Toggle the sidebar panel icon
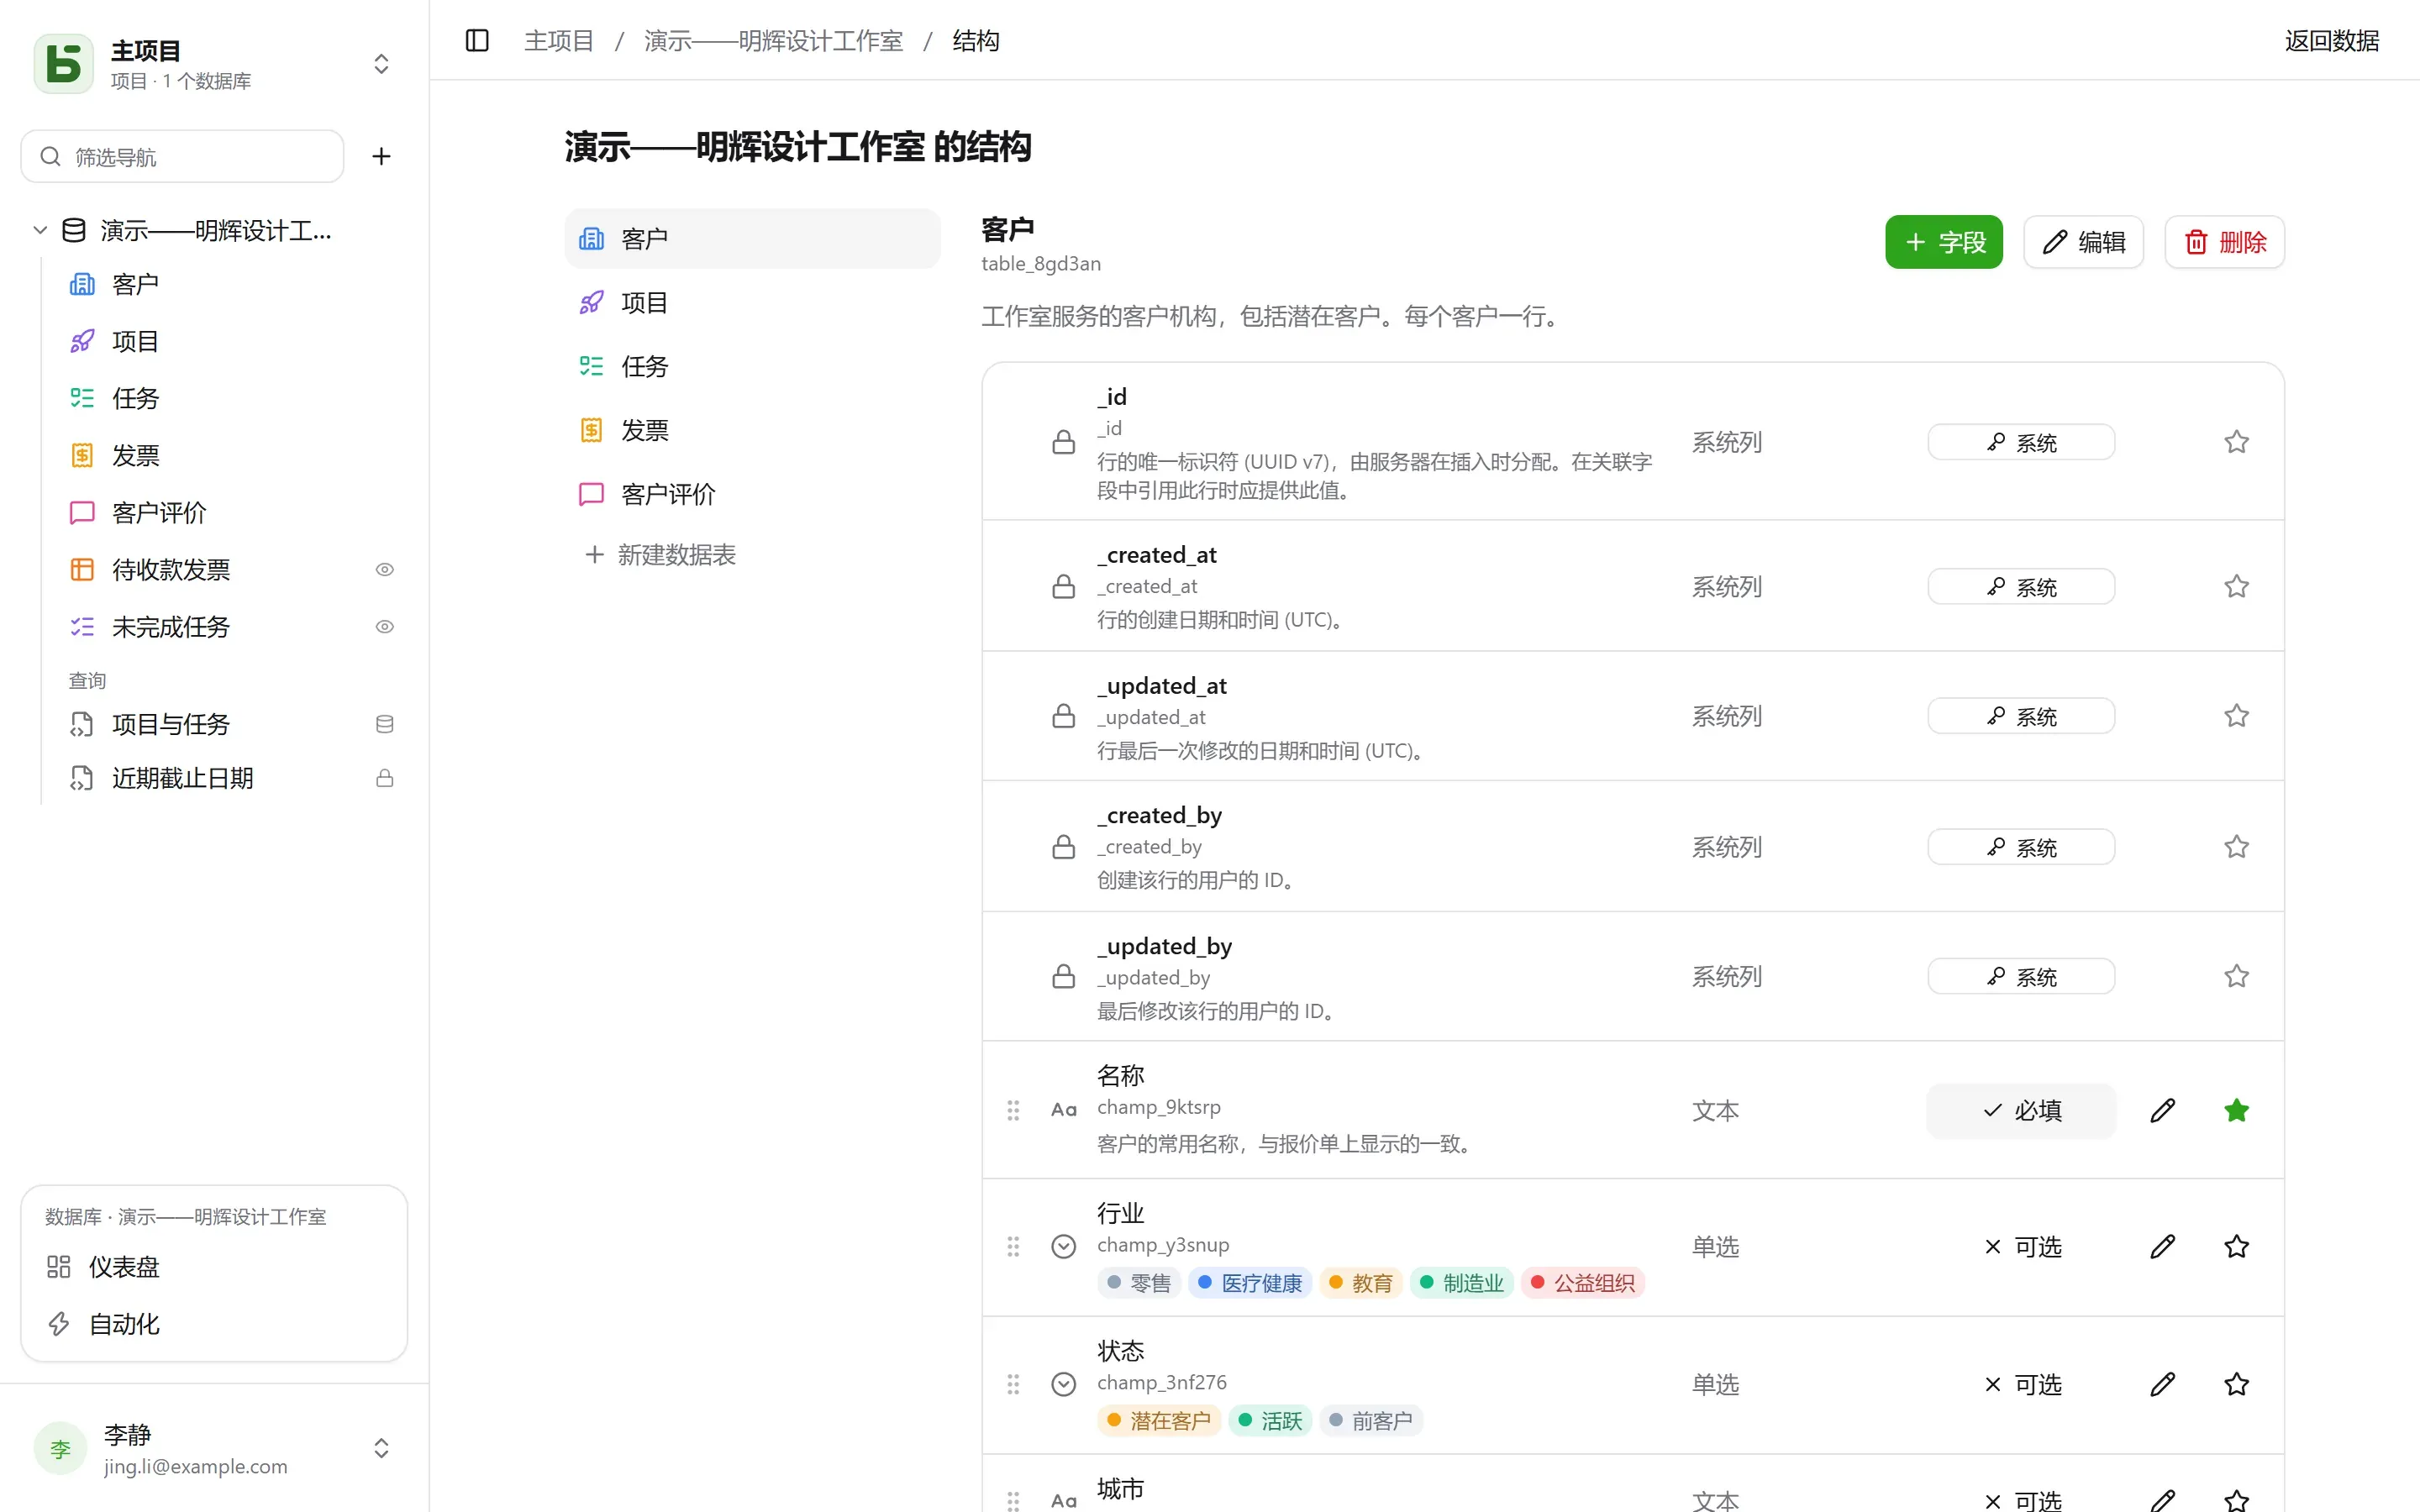The width and height of the screenshot is (2420, 1512). click(477, 40)
